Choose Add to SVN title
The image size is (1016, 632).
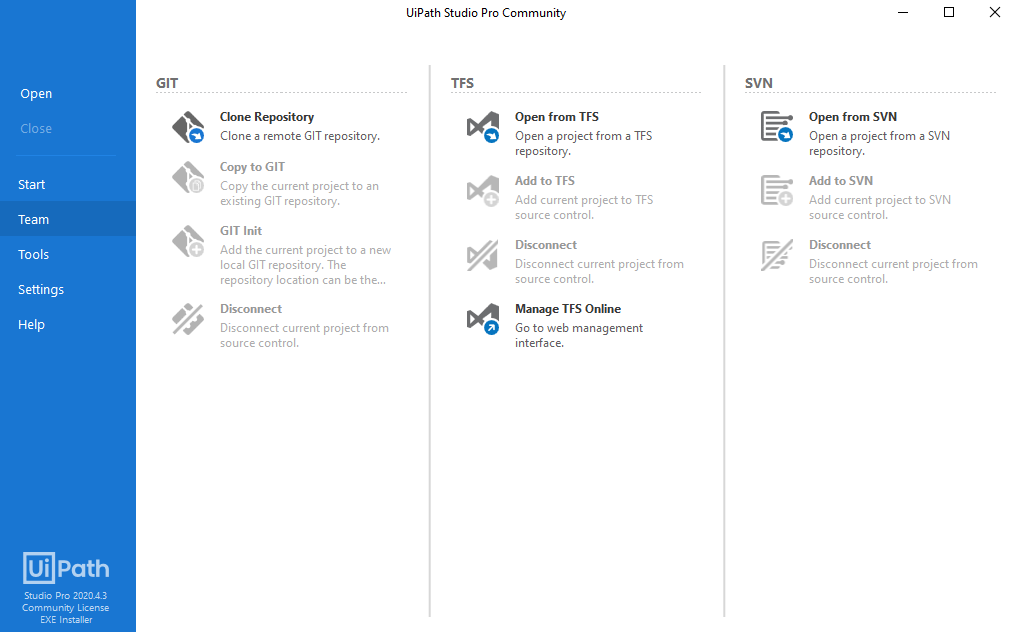tap(840, 181)
